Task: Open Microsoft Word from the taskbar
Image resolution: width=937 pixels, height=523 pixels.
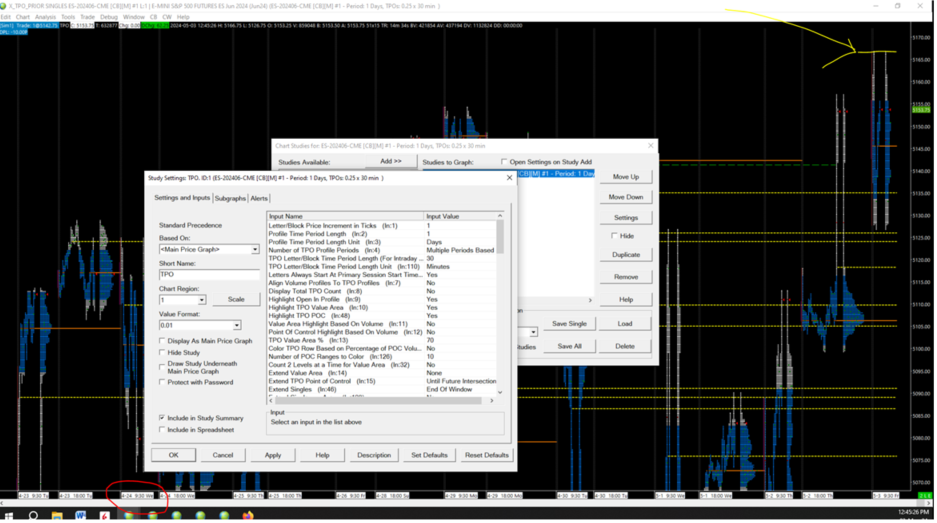Action: click(81, 516)
